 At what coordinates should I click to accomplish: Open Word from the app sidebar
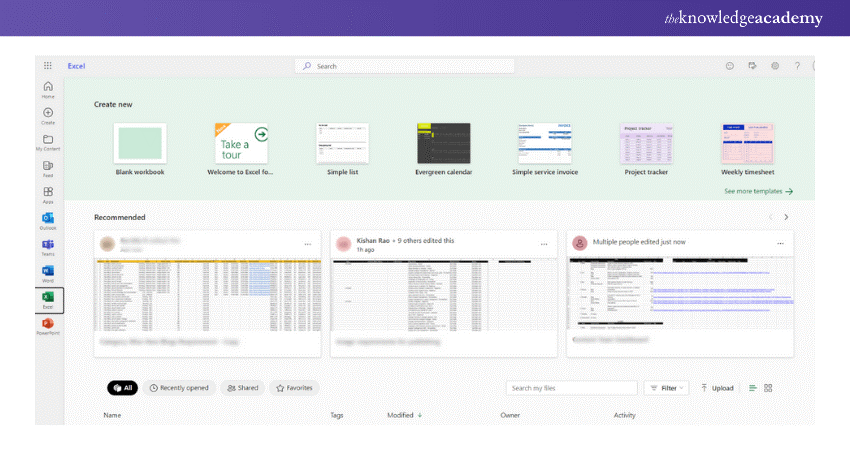point(48,273)
